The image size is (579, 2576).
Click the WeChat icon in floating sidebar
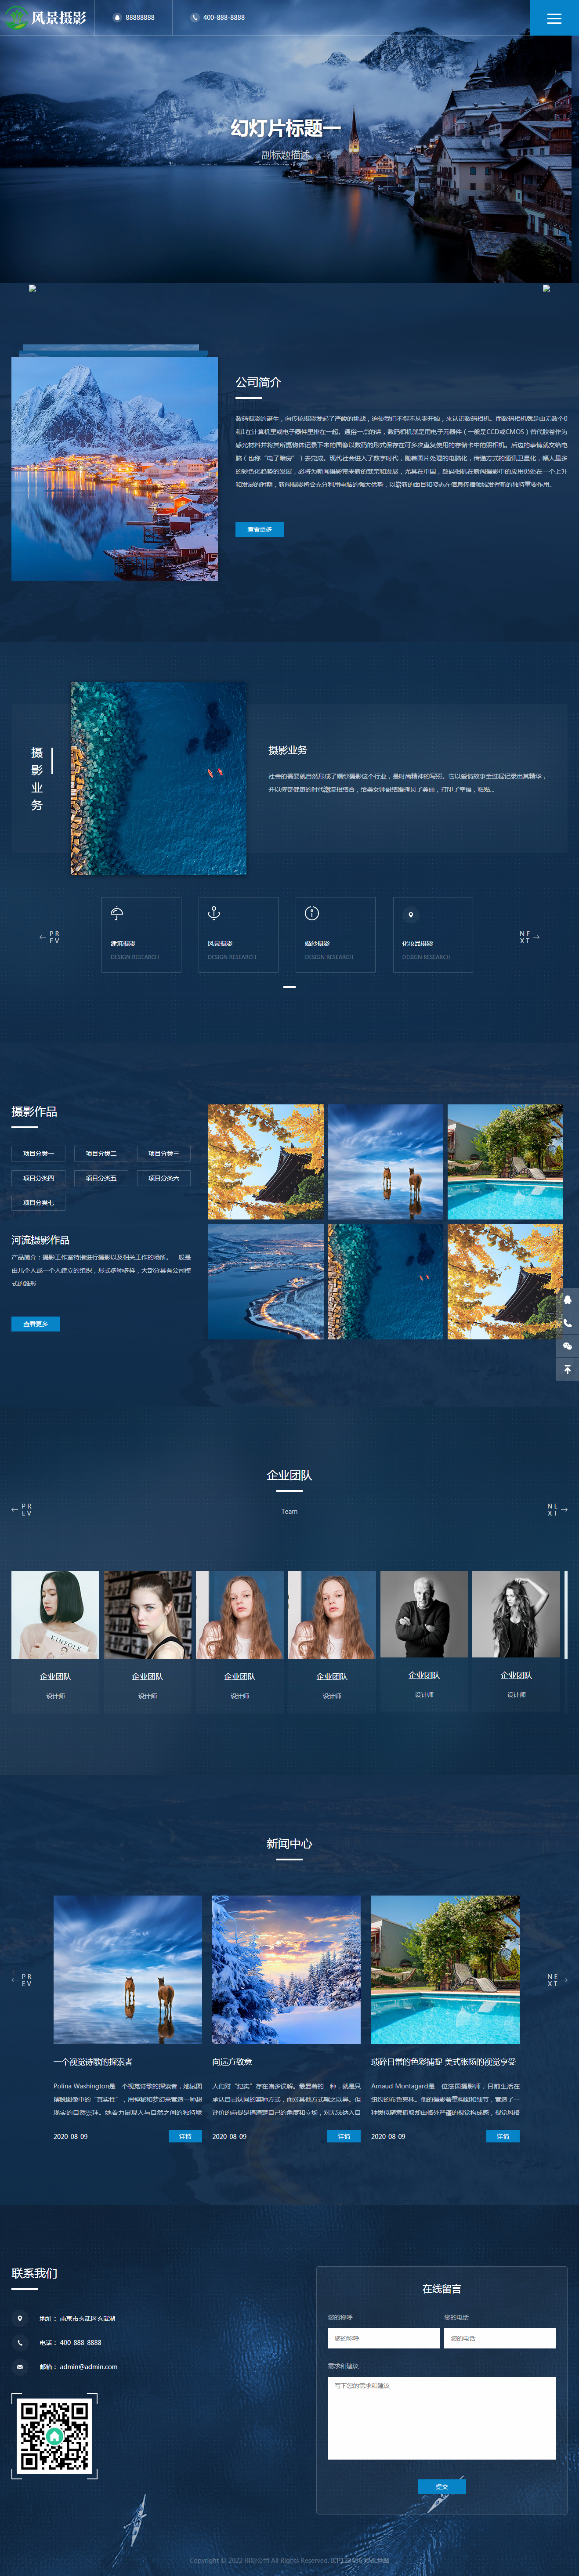[x=567, y=1346]
